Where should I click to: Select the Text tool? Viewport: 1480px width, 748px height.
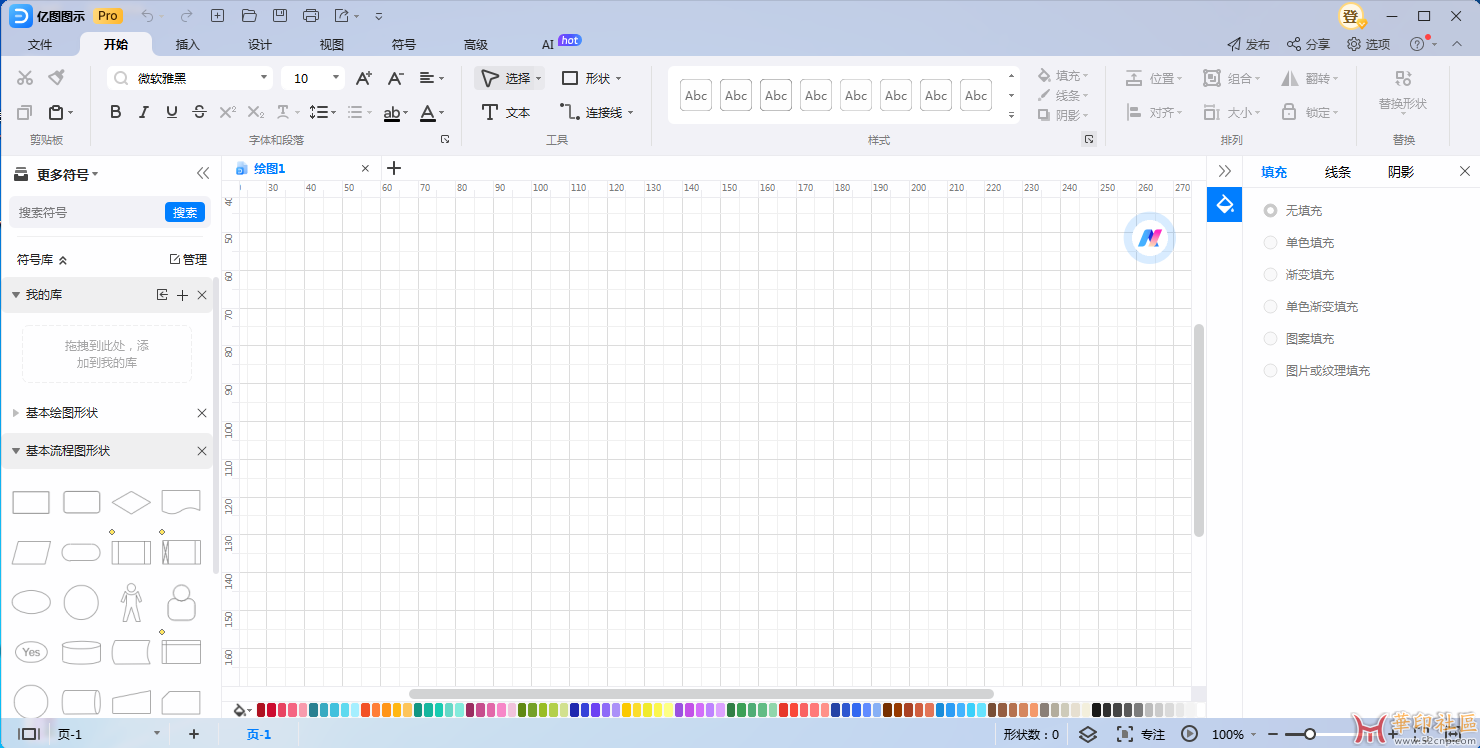pos(506,112)
